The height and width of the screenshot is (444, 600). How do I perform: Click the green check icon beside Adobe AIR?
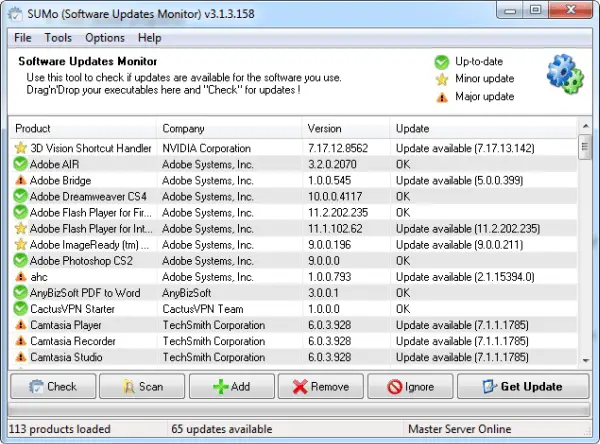pyautogui.click(x=20, y=164)
